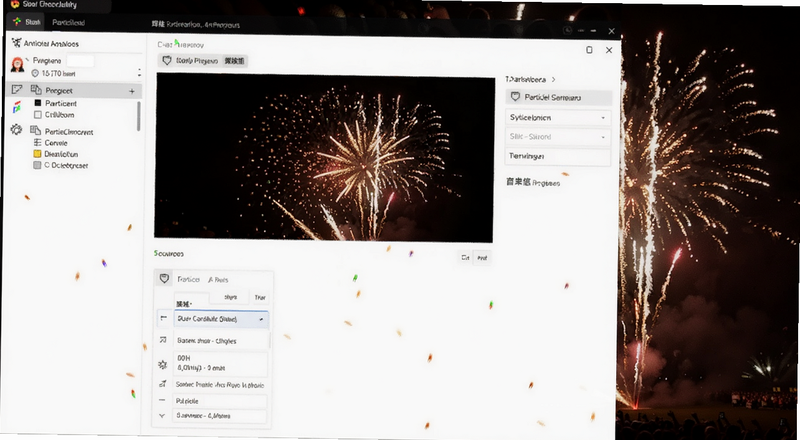Collapse the small arrow beside the user name
The width and height of the screenshot is (800, 440).
pyautogui.click(x=28, y=59)
